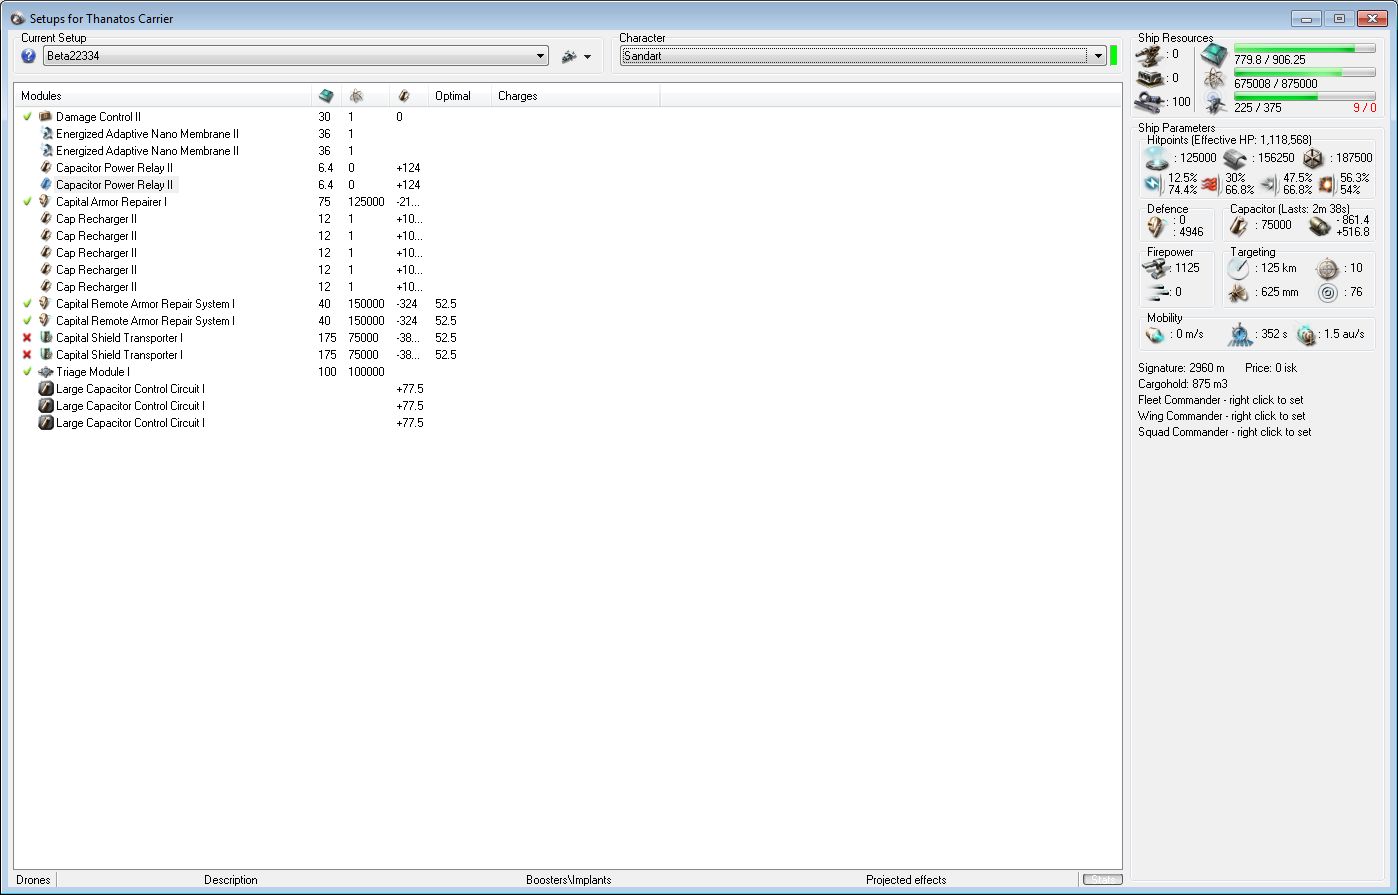Click the turret hardpoints icon in Ship Resources
Screen dimensions: 1398x895
1150,54
